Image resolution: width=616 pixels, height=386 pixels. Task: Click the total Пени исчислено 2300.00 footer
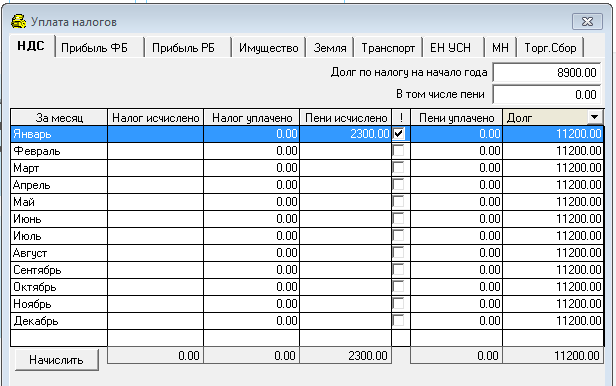click(346, 356)
